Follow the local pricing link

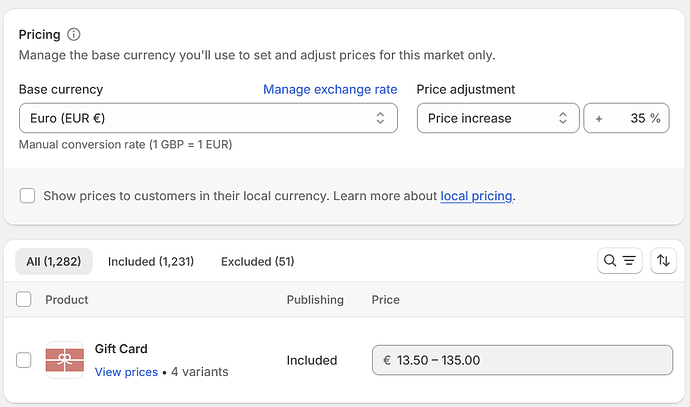pos(476,195)
